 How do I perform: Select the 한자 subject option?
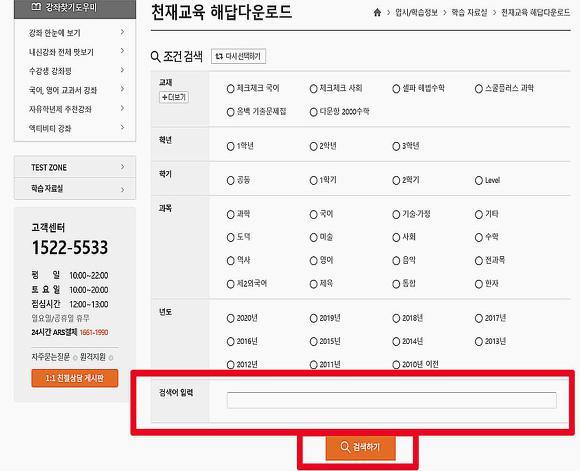[x=479, y=284]
